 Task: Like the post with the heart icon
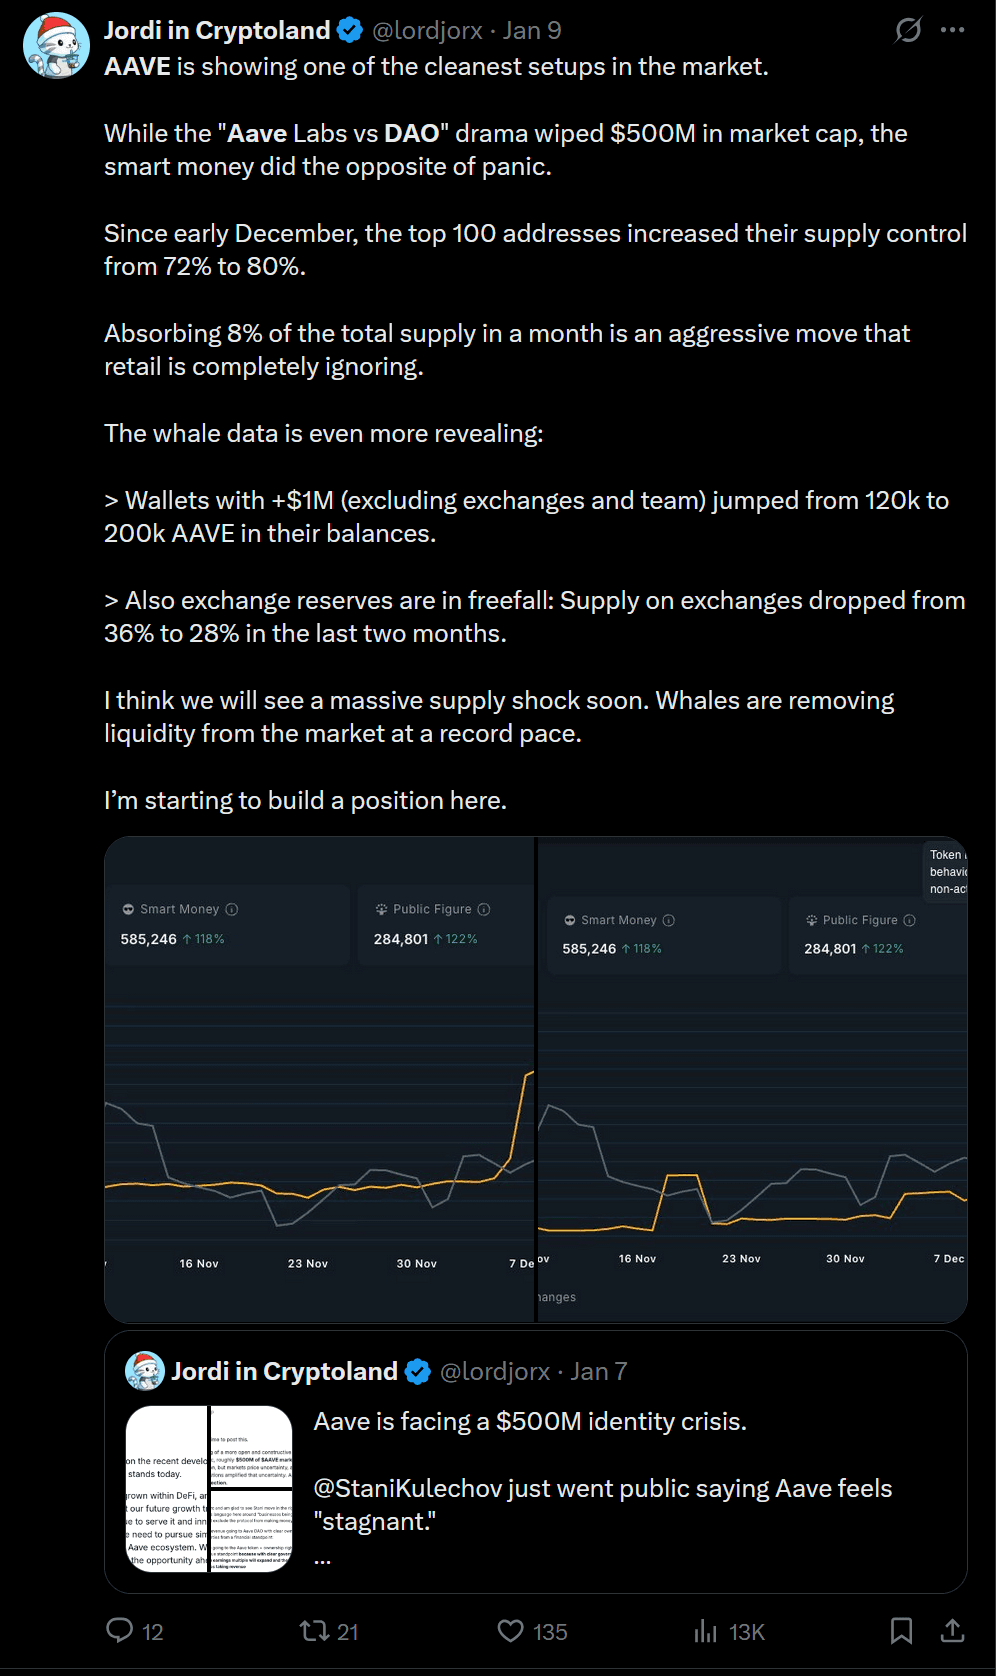[510, 1631]
